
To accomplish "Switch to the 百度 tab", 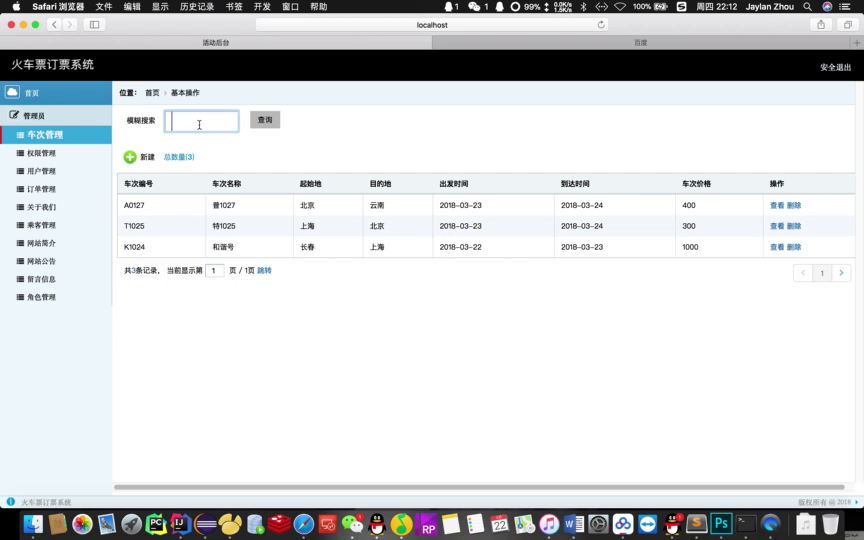I will [640, 42].
